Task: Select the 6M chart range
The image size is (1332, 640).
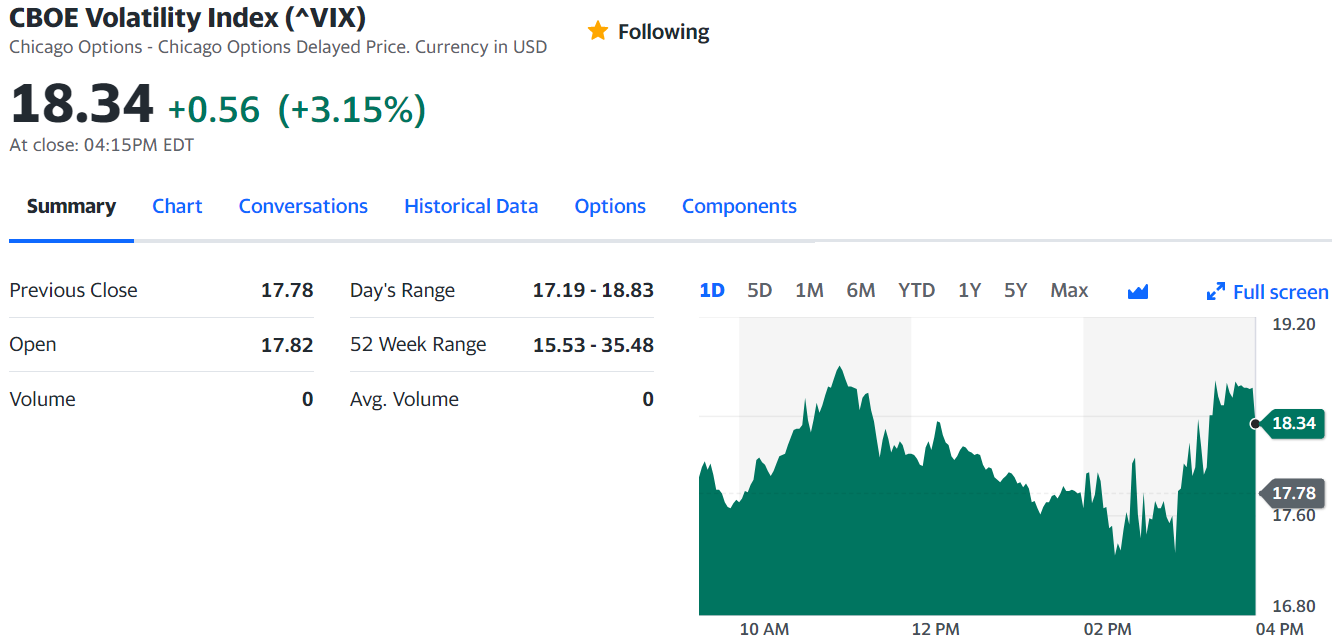Action: coord(861,291)
